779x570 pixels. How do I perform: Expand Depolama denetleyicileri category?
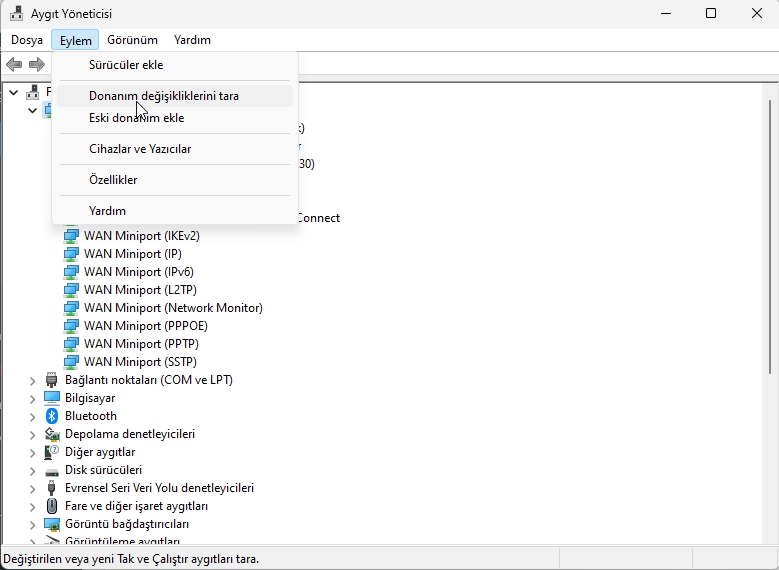[x=32, y=435]
